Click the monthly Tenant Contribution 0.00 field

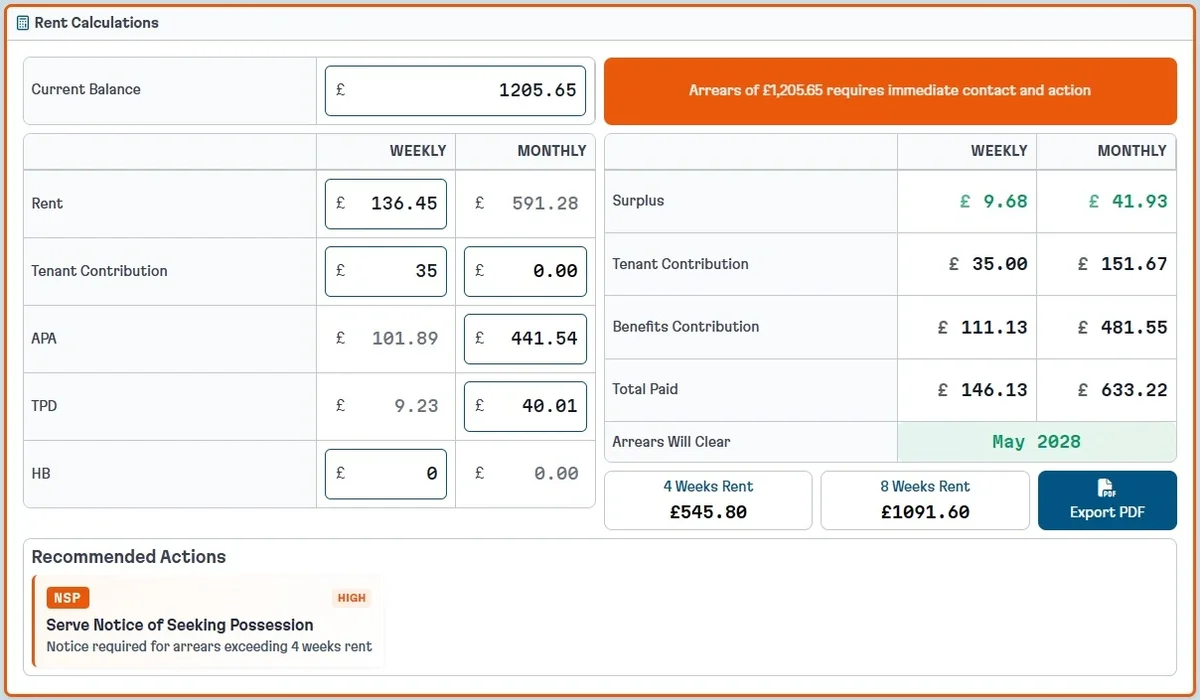524,271
